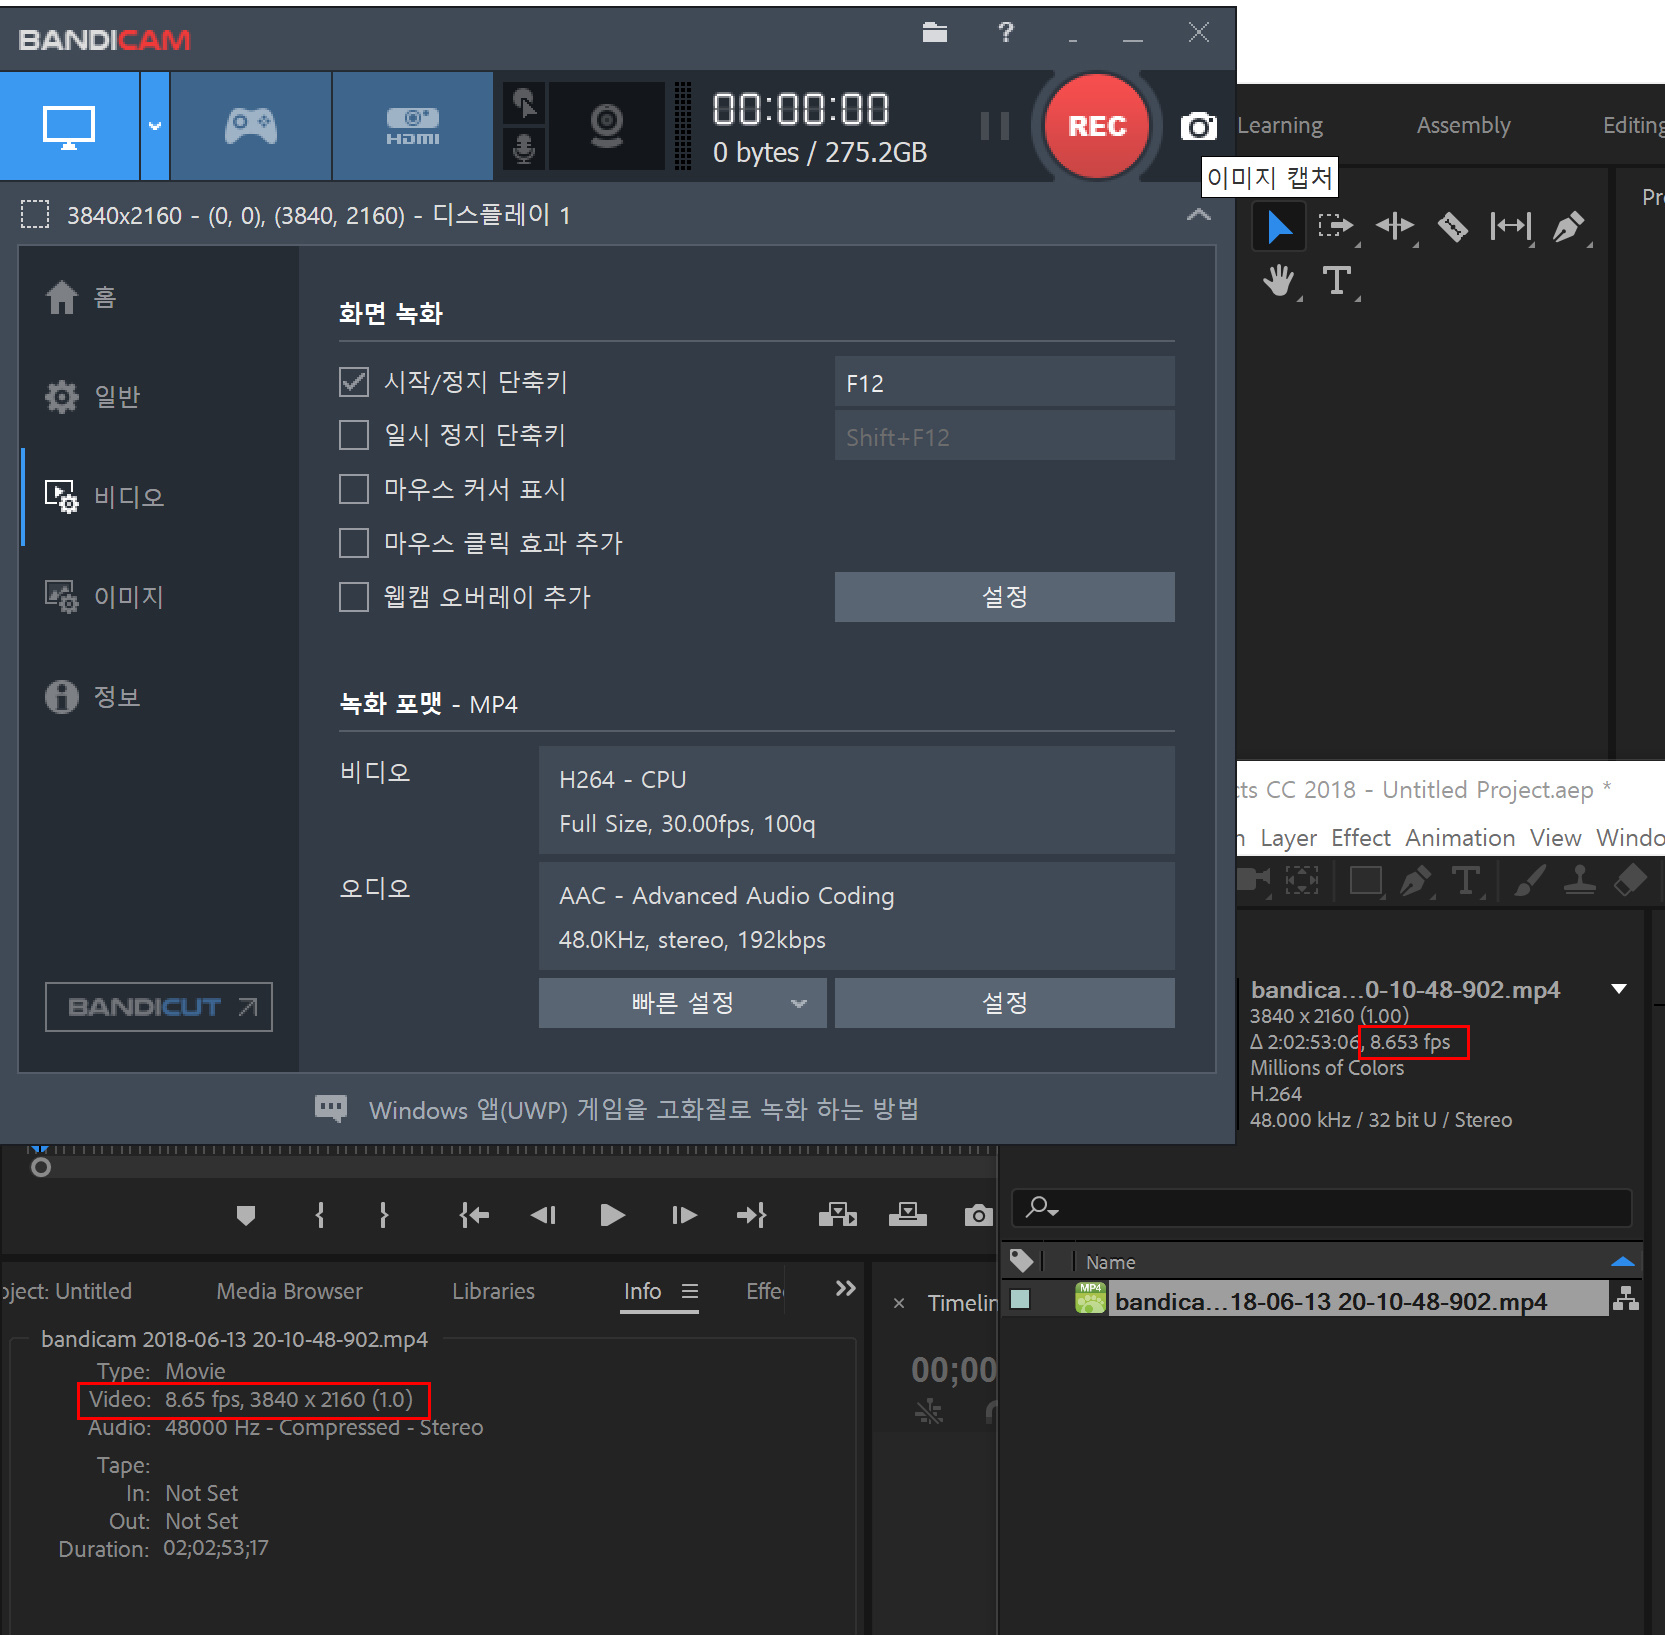Image resolution: width=1665 pixels, height=1635 pixels.
Task: Open Info panel menu icon
Action: coord(690,1291)
